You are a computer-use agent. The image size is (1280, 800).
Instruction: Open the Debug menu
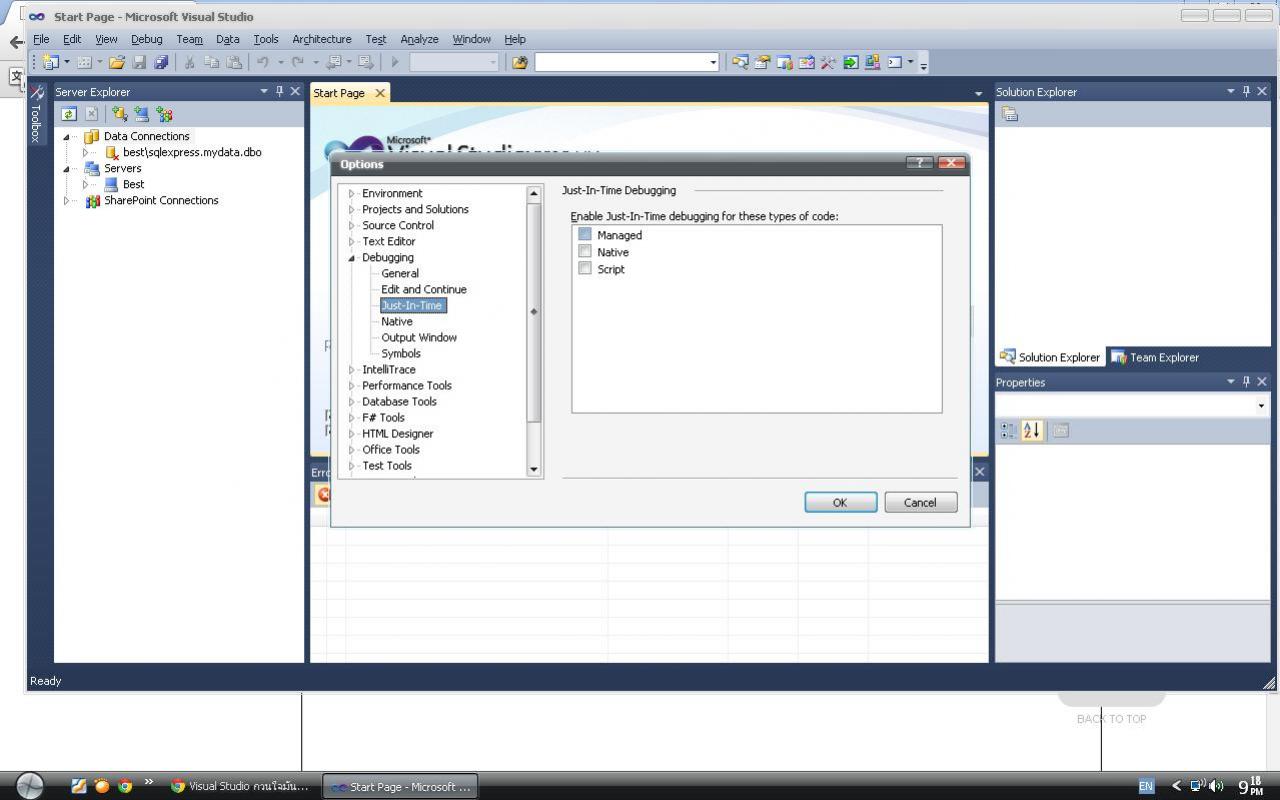coord(146,39)
